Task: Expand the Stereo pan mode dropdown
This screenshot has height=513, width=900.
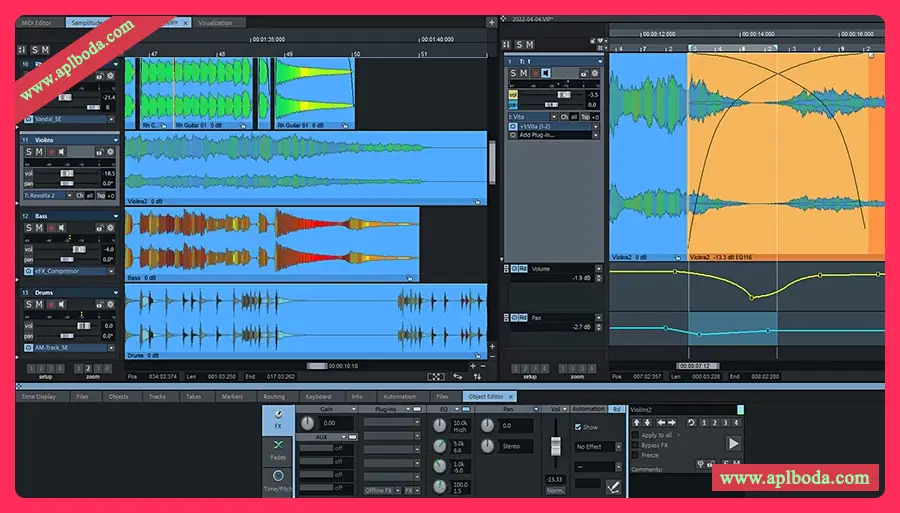Action: [516, 447]
